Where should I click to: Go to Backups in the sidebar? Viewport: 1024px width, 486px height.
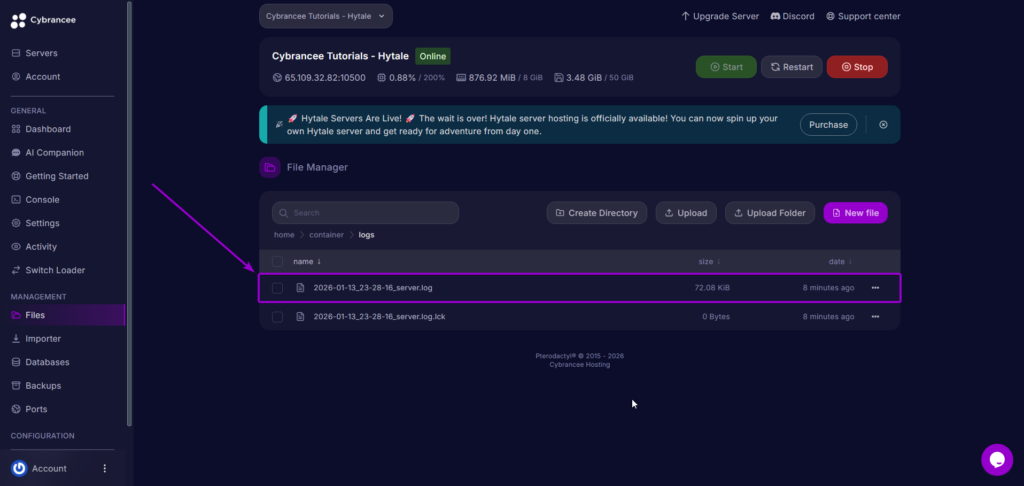[x=42, y=385]
